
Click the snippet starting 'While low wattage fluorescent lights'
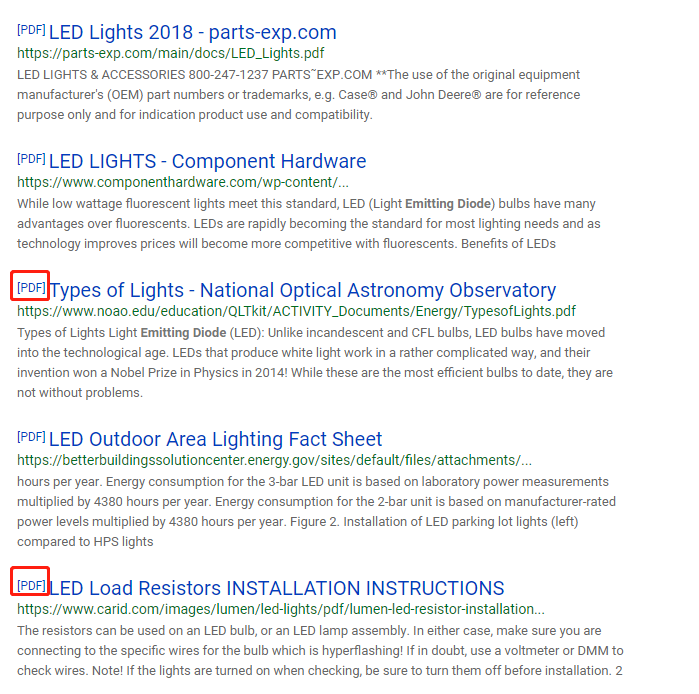308,224
